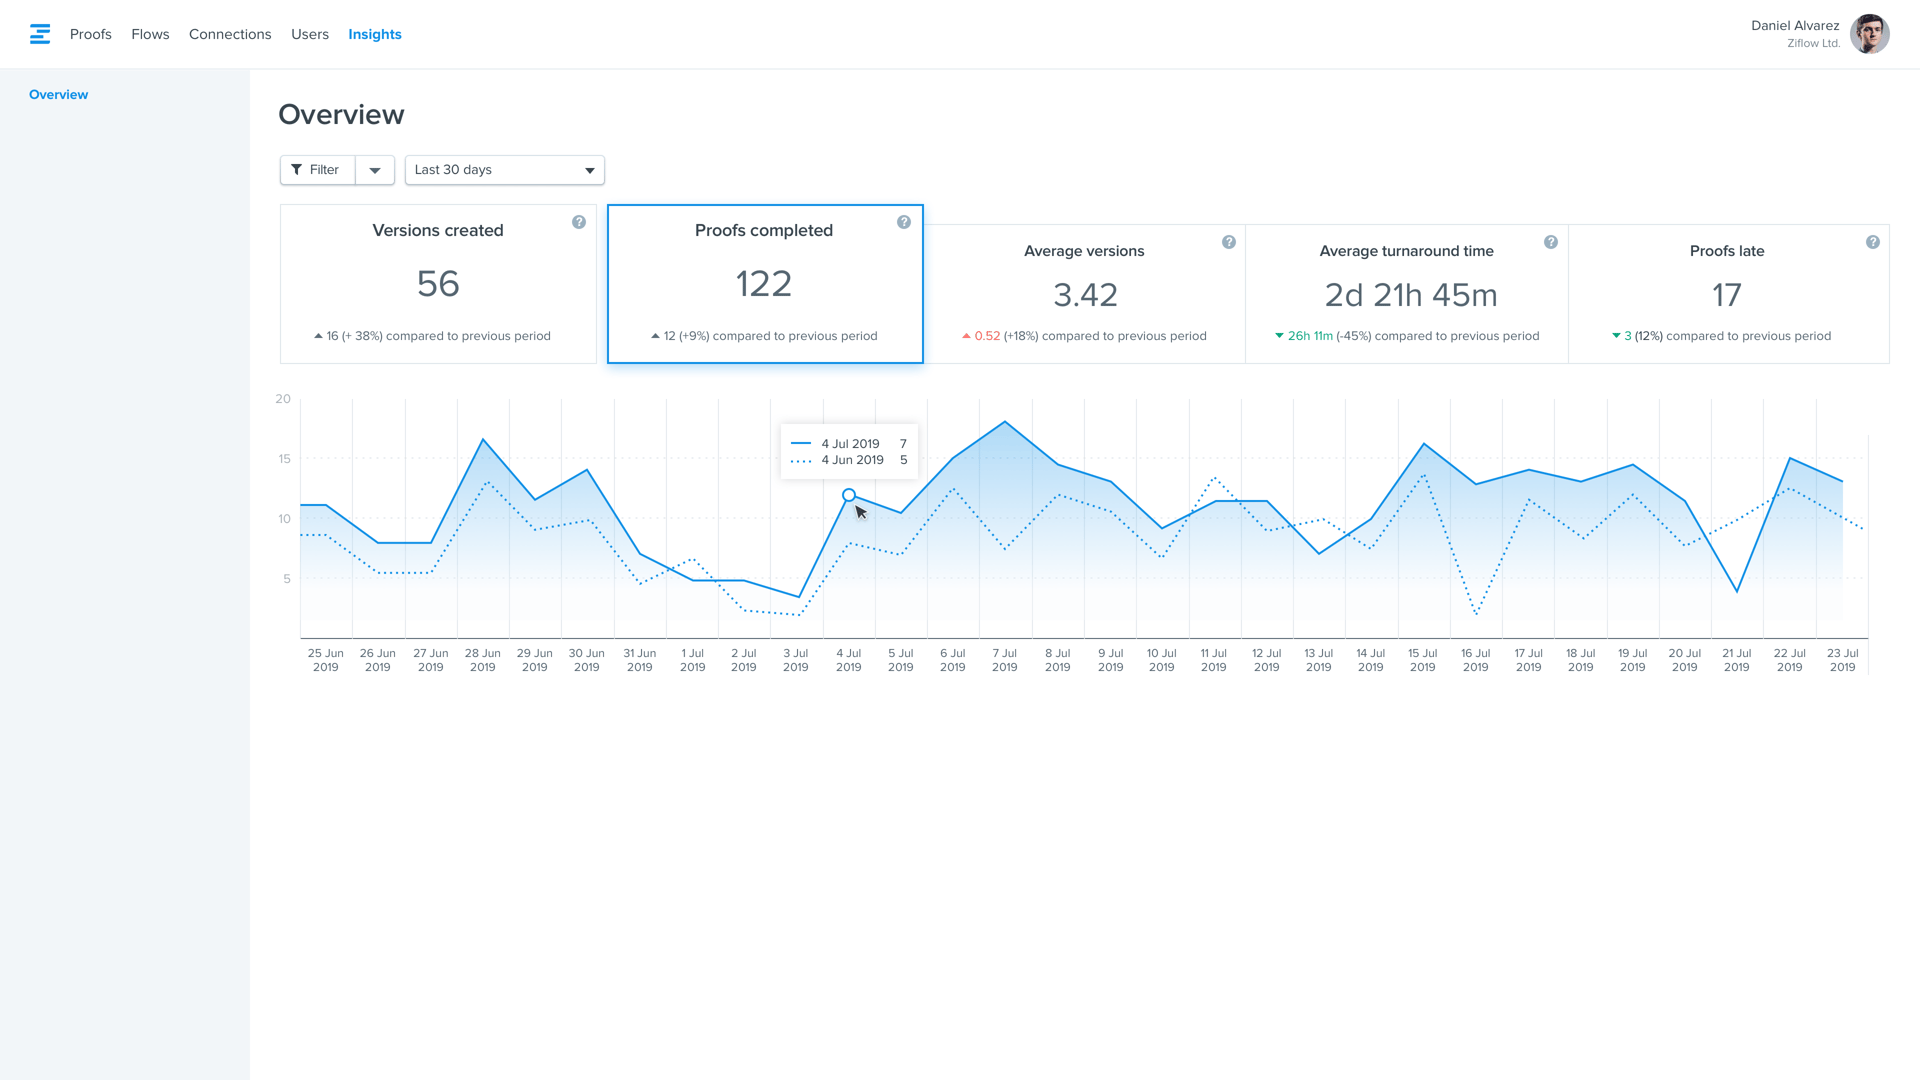Navigate to the Users section

click(x=309, y=33)
